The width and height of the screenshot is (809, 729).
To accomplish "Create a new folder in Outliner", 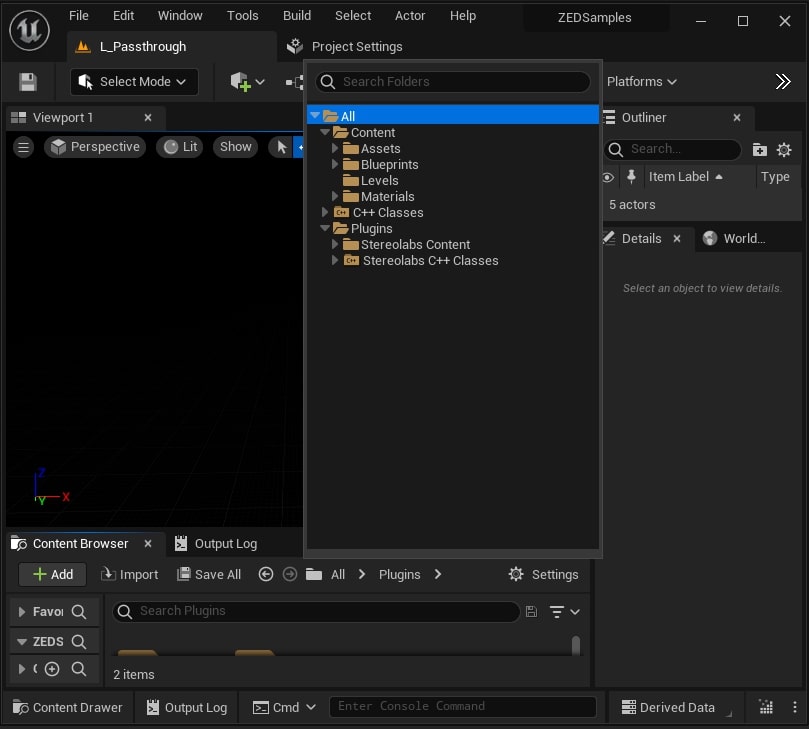I will [x=759, y=150].
